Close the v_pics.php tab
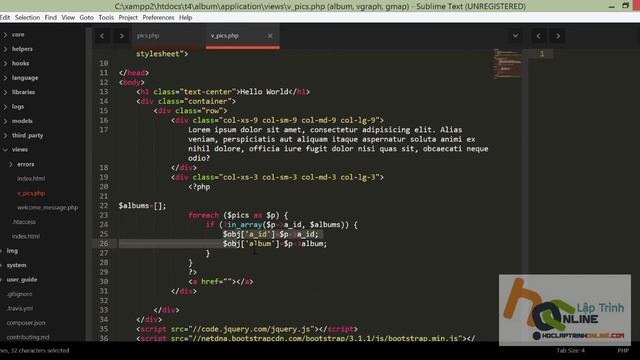Viewport: 640px width, 360px height. pyautogui.click(x=270, y=36)
